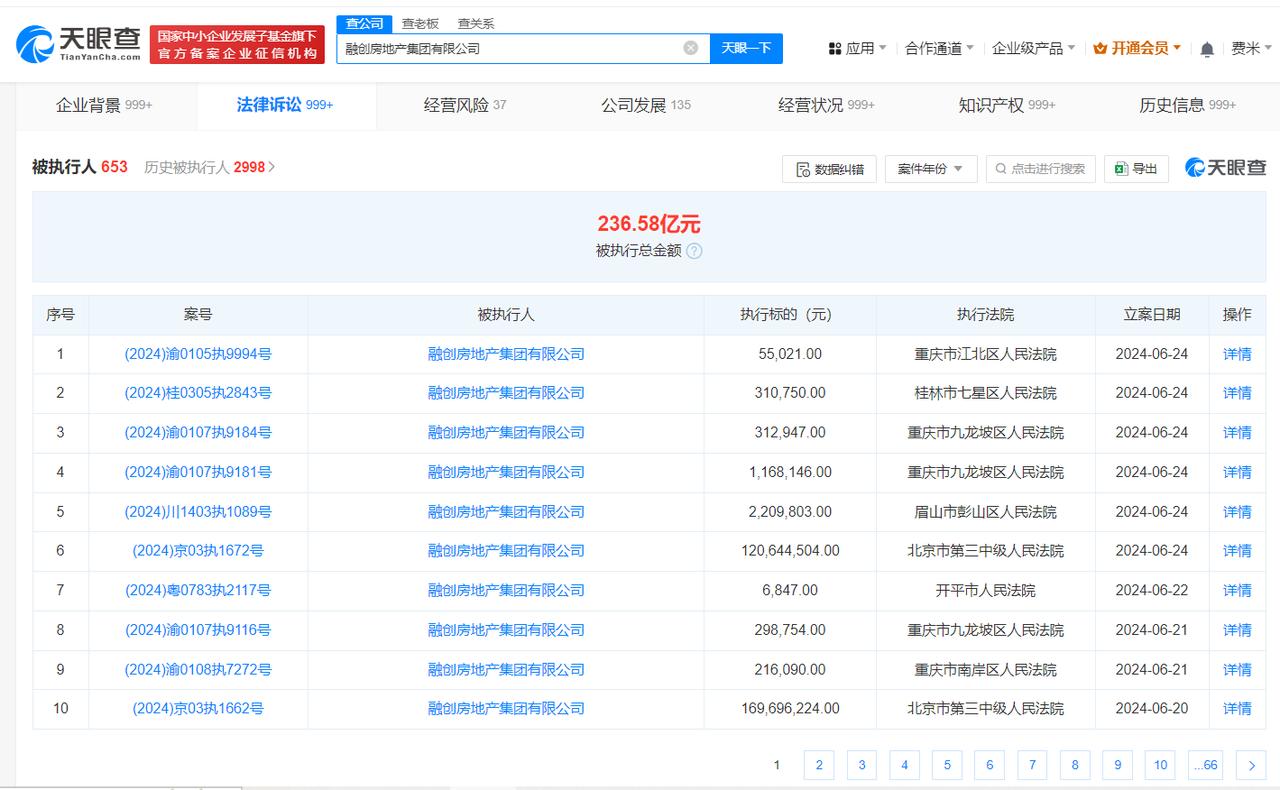This screenshot has height=790, width=1280.
Task: Click the 天眼一下 search button
Action: tap(746, 48)
